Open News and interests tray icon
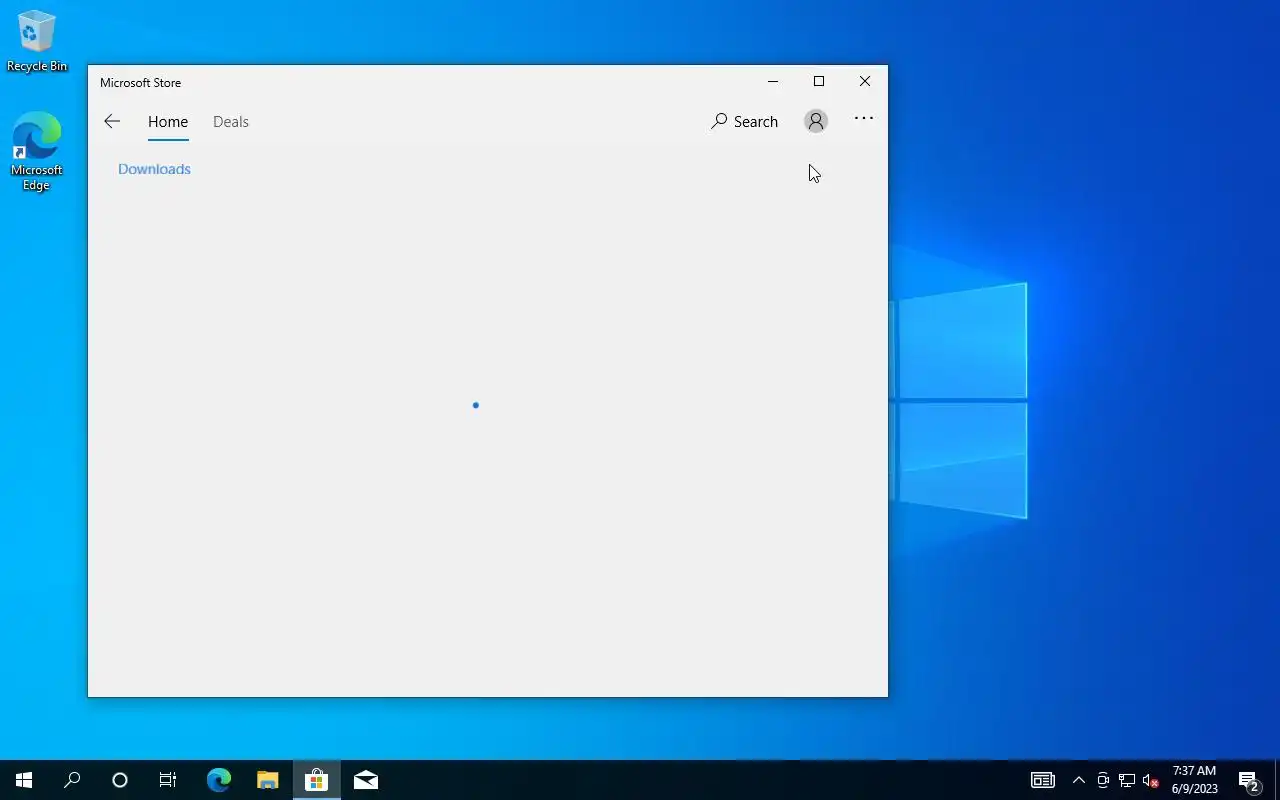The width and height of the screenshot is (1280, 800). (1043, 780)
